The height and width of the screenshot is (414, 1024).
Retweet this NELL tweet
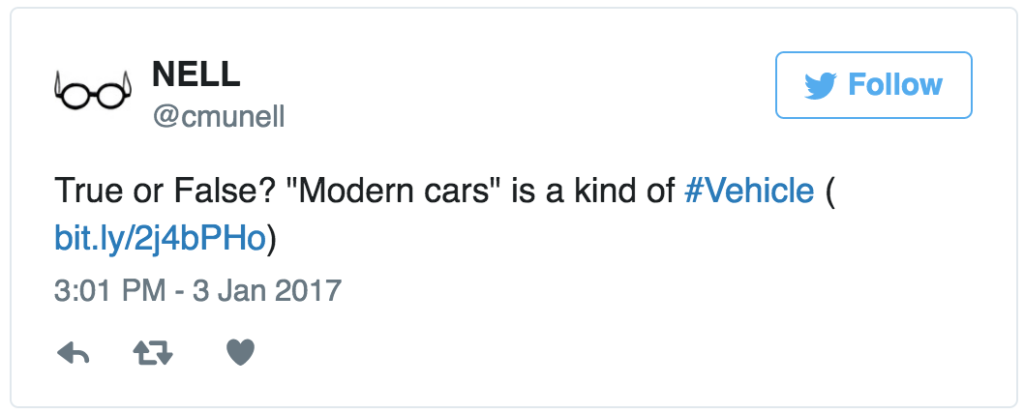pos(153,354)
